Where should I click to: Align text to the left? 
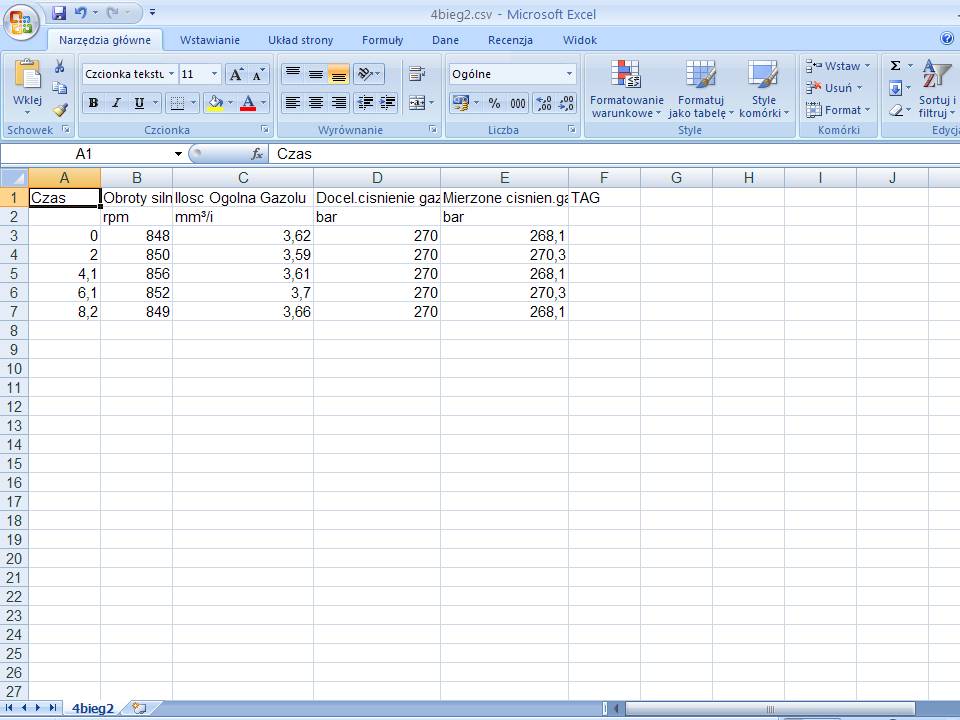[293, 103]
